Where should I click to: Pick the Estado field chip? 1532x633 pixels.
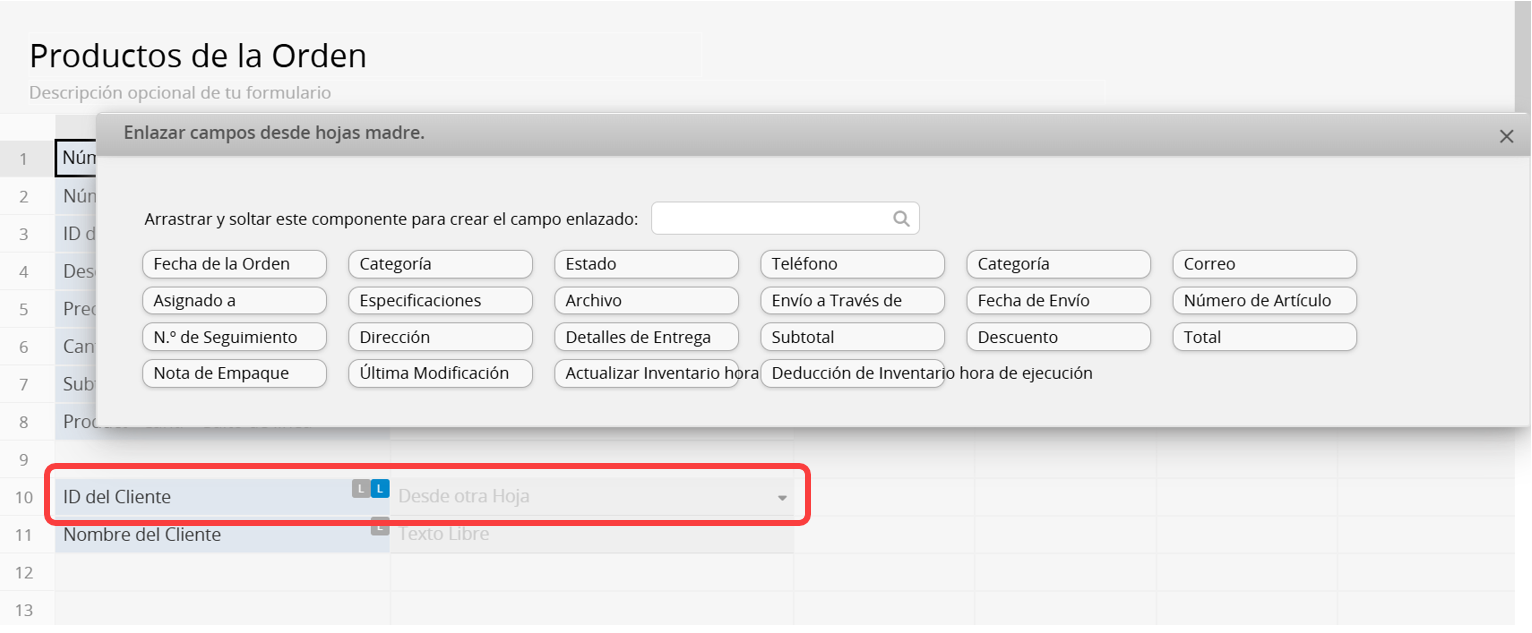(x=646, y=264)
